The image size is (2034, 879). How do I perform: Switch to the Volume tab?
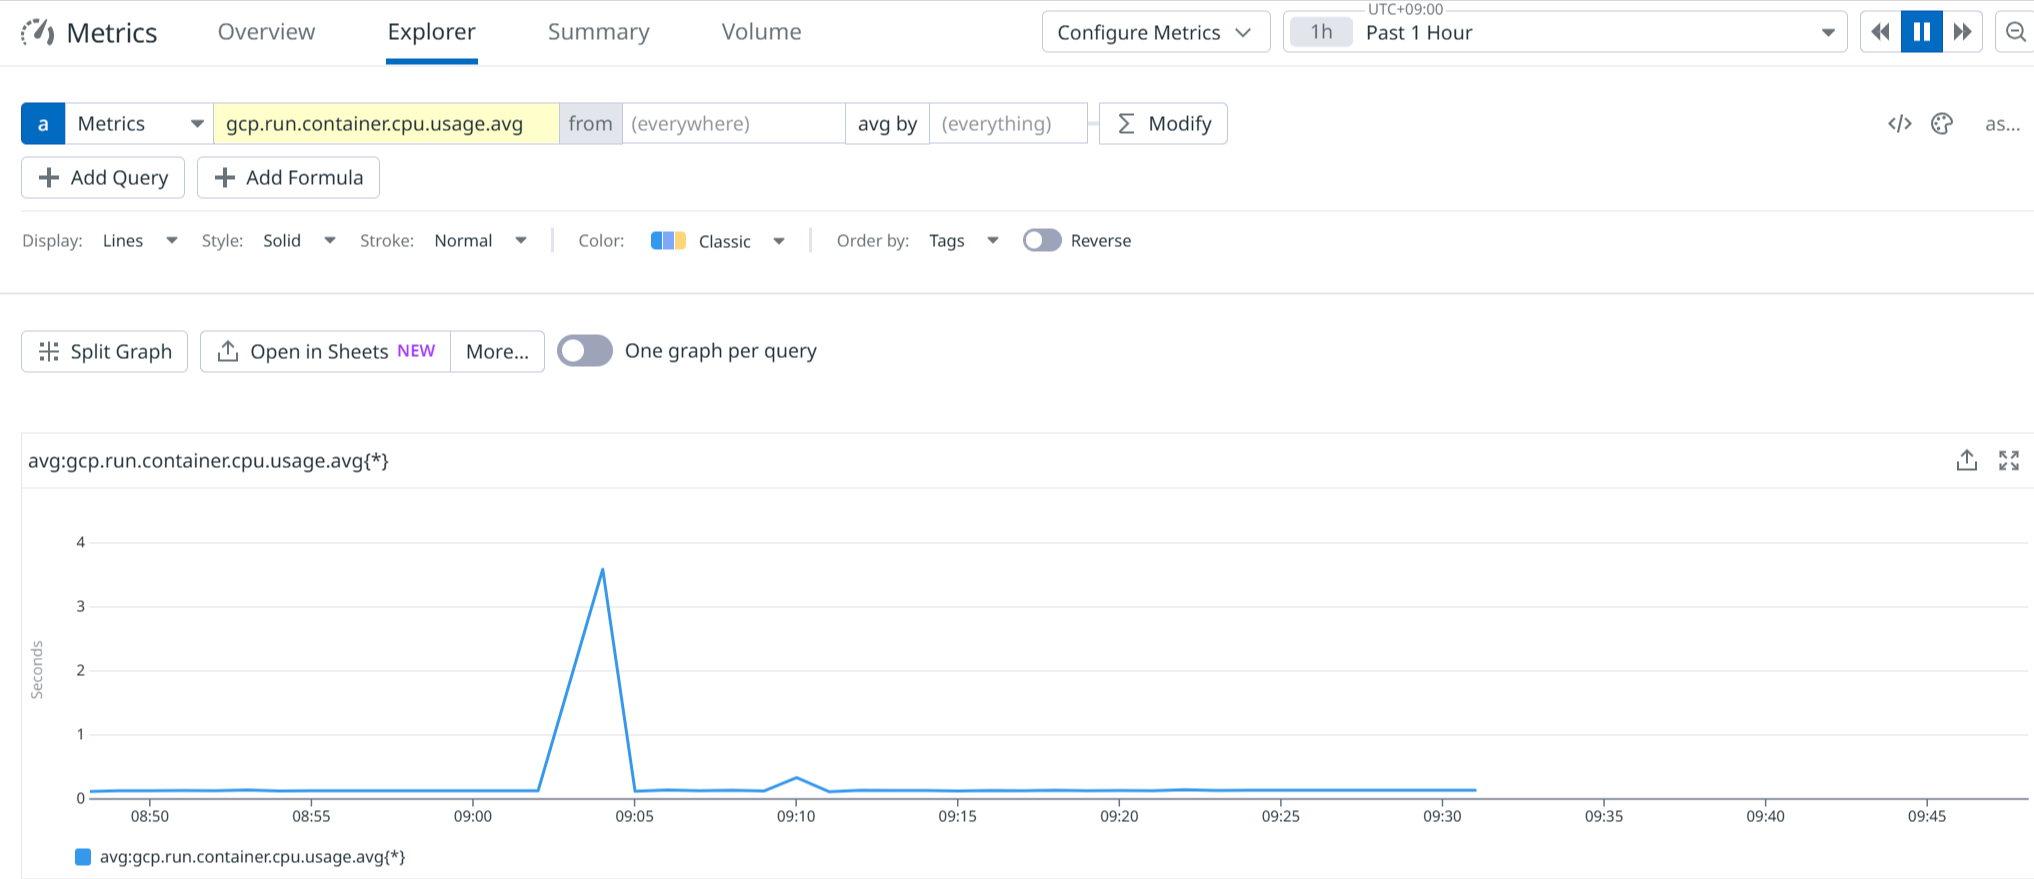pyautogui.click(x=761, y=32)
